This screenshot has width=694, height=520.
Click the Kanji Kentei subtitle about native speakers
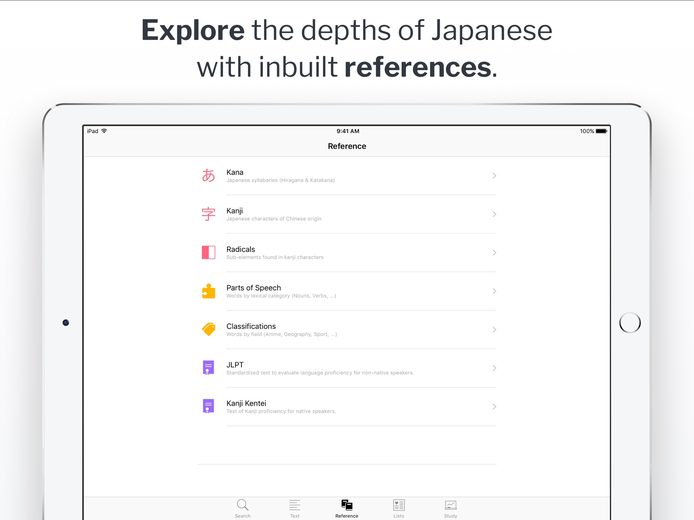[x=281, y=411]
